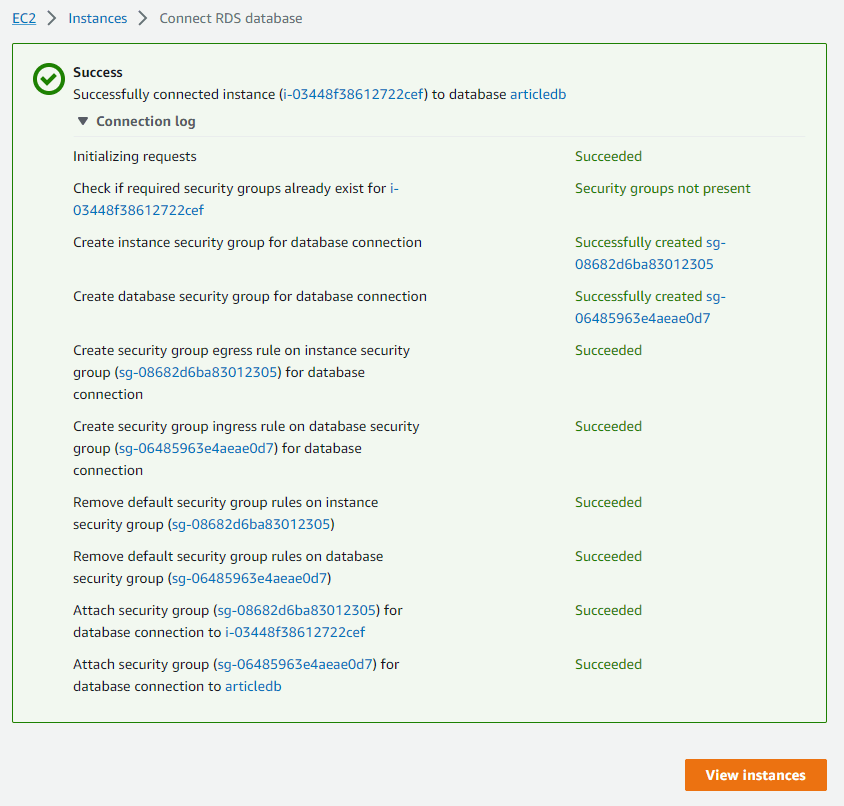844x806 pixels.
Task: Click security group link in ingress rule row
Action: coord(197,448)
